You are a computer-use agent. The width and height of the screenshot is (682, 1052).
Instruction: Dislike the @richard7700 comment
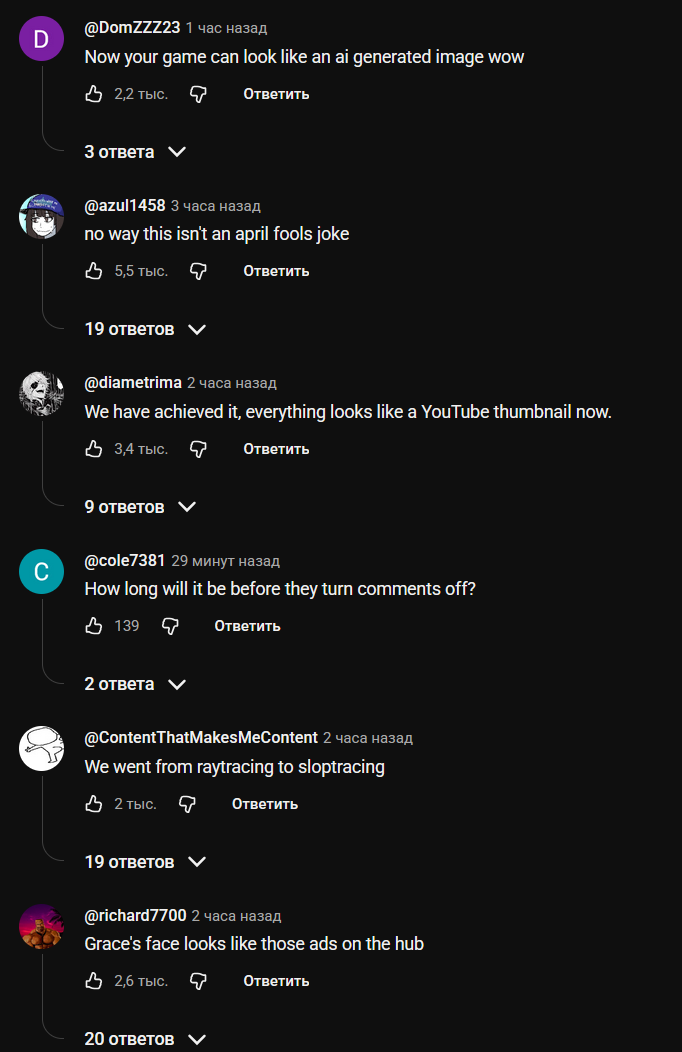[198, 981]
